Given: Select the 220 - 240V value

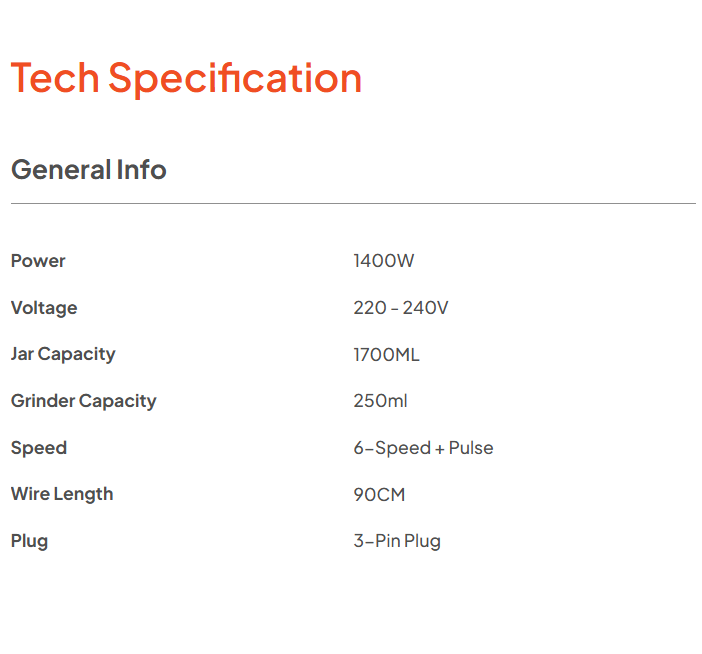Looking at the screenshot, I should 401,308.
